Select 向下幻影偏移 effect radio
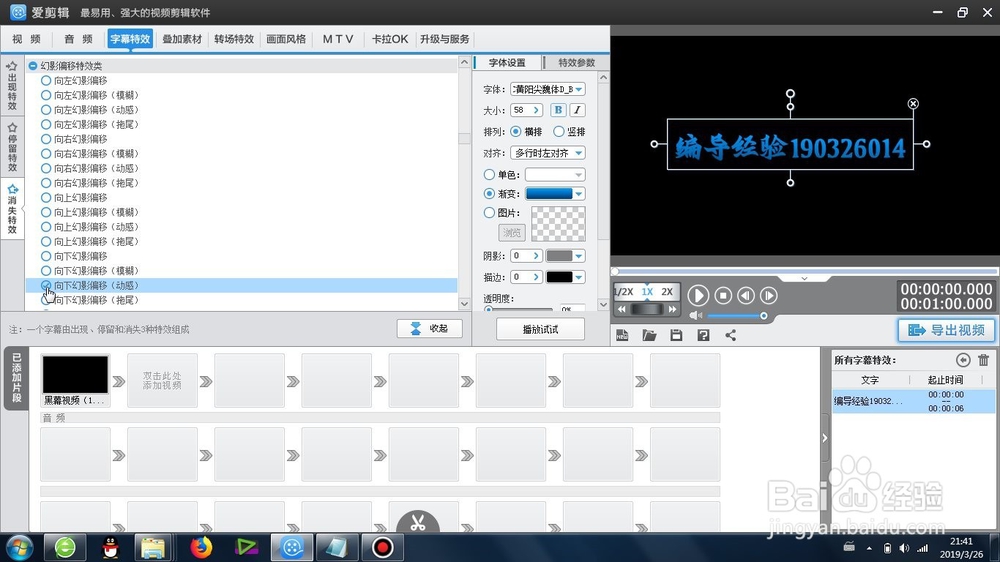 coord(46,256)
